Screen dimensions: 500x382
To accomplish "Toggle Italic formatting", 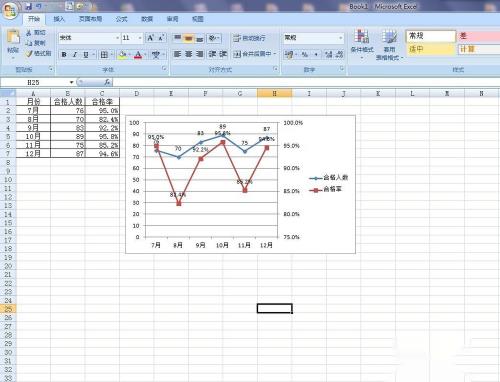I will 75,55.
